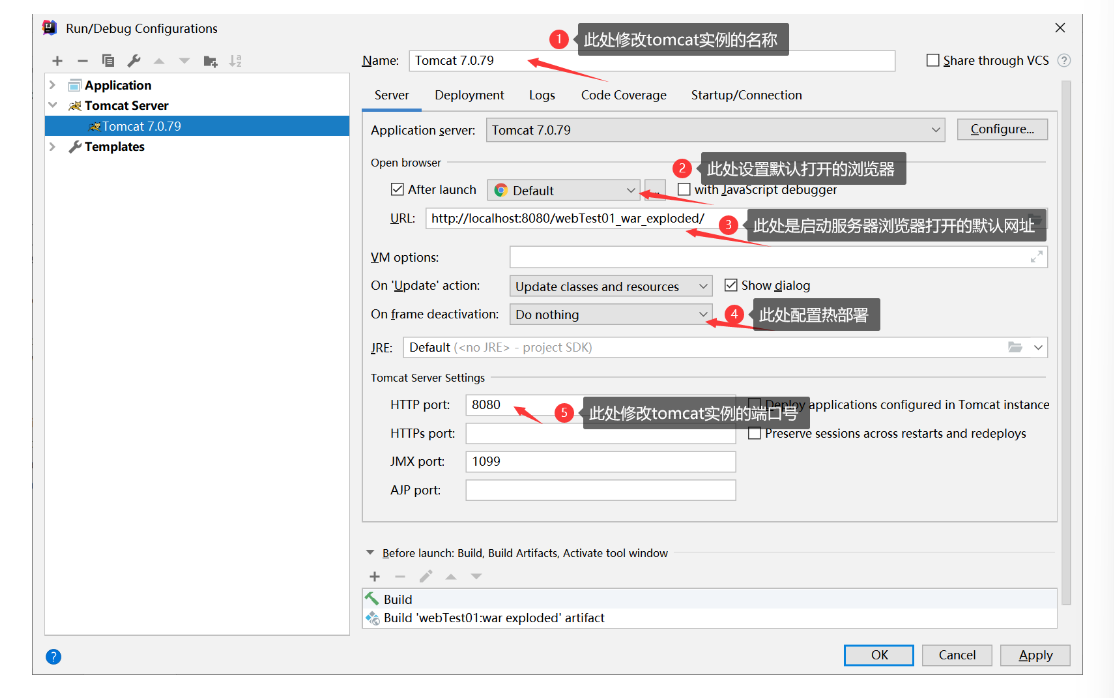This screenshot has height=698, width=1114.
Task: Click the help icon next to Share through VCS
Action: (1064, 60)
